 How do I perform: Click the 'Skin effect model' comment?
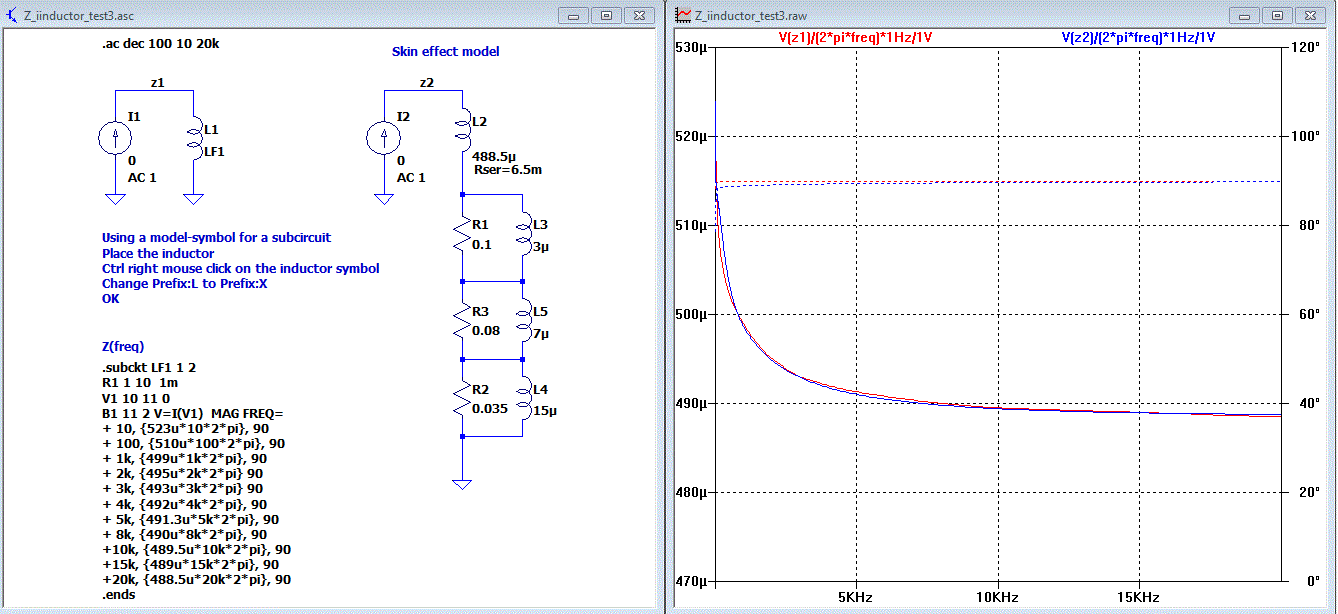445,51
